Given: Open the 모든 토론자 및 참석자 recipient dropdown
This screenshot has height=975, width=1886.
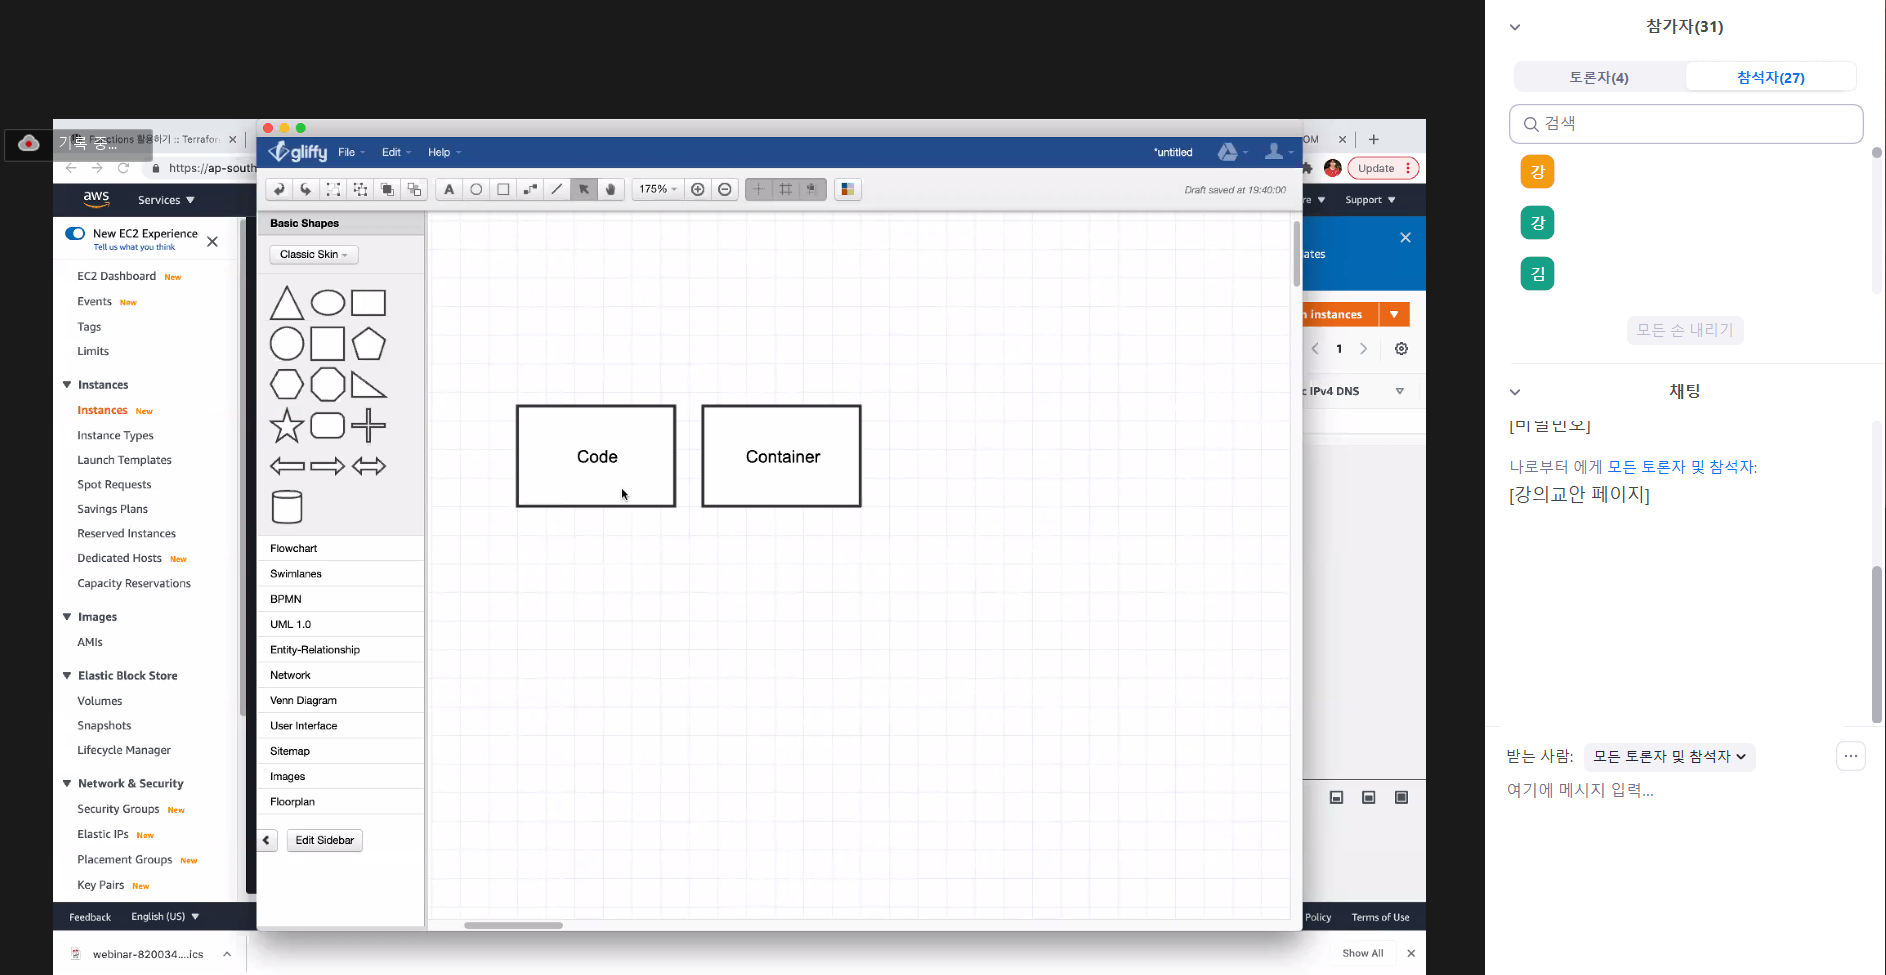Looking at the screenshot, I should [x=1669, y=757].
